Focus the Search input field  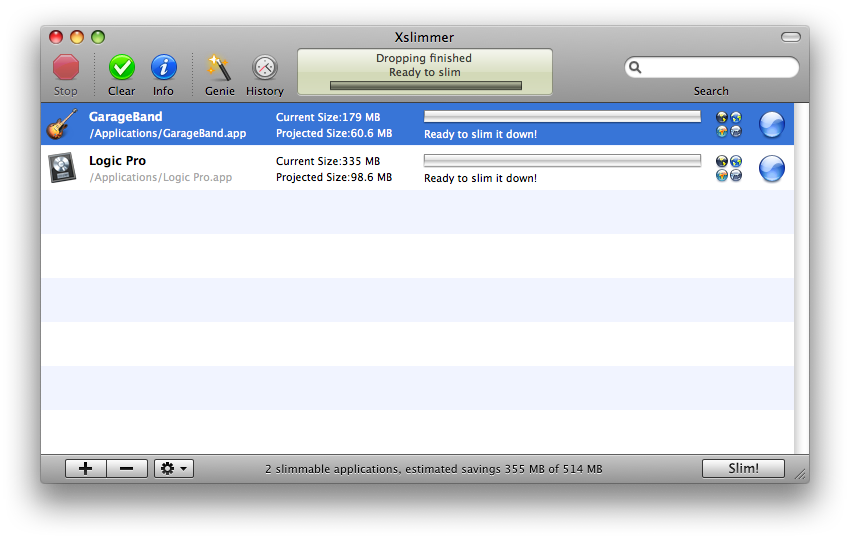711,67
